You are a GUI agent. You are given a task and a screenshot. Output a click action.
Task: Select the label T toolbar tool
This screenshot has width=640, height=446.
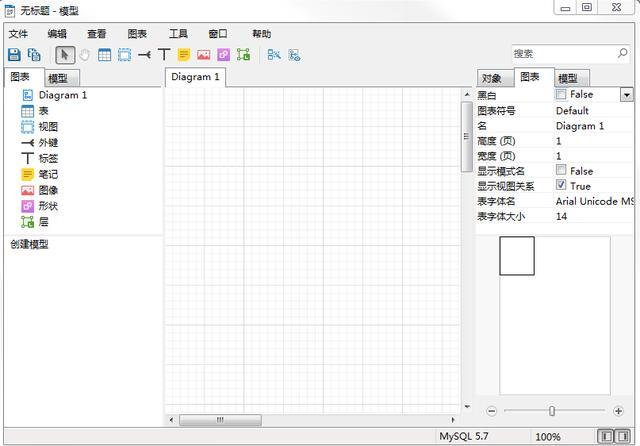(x=164, y=54)
